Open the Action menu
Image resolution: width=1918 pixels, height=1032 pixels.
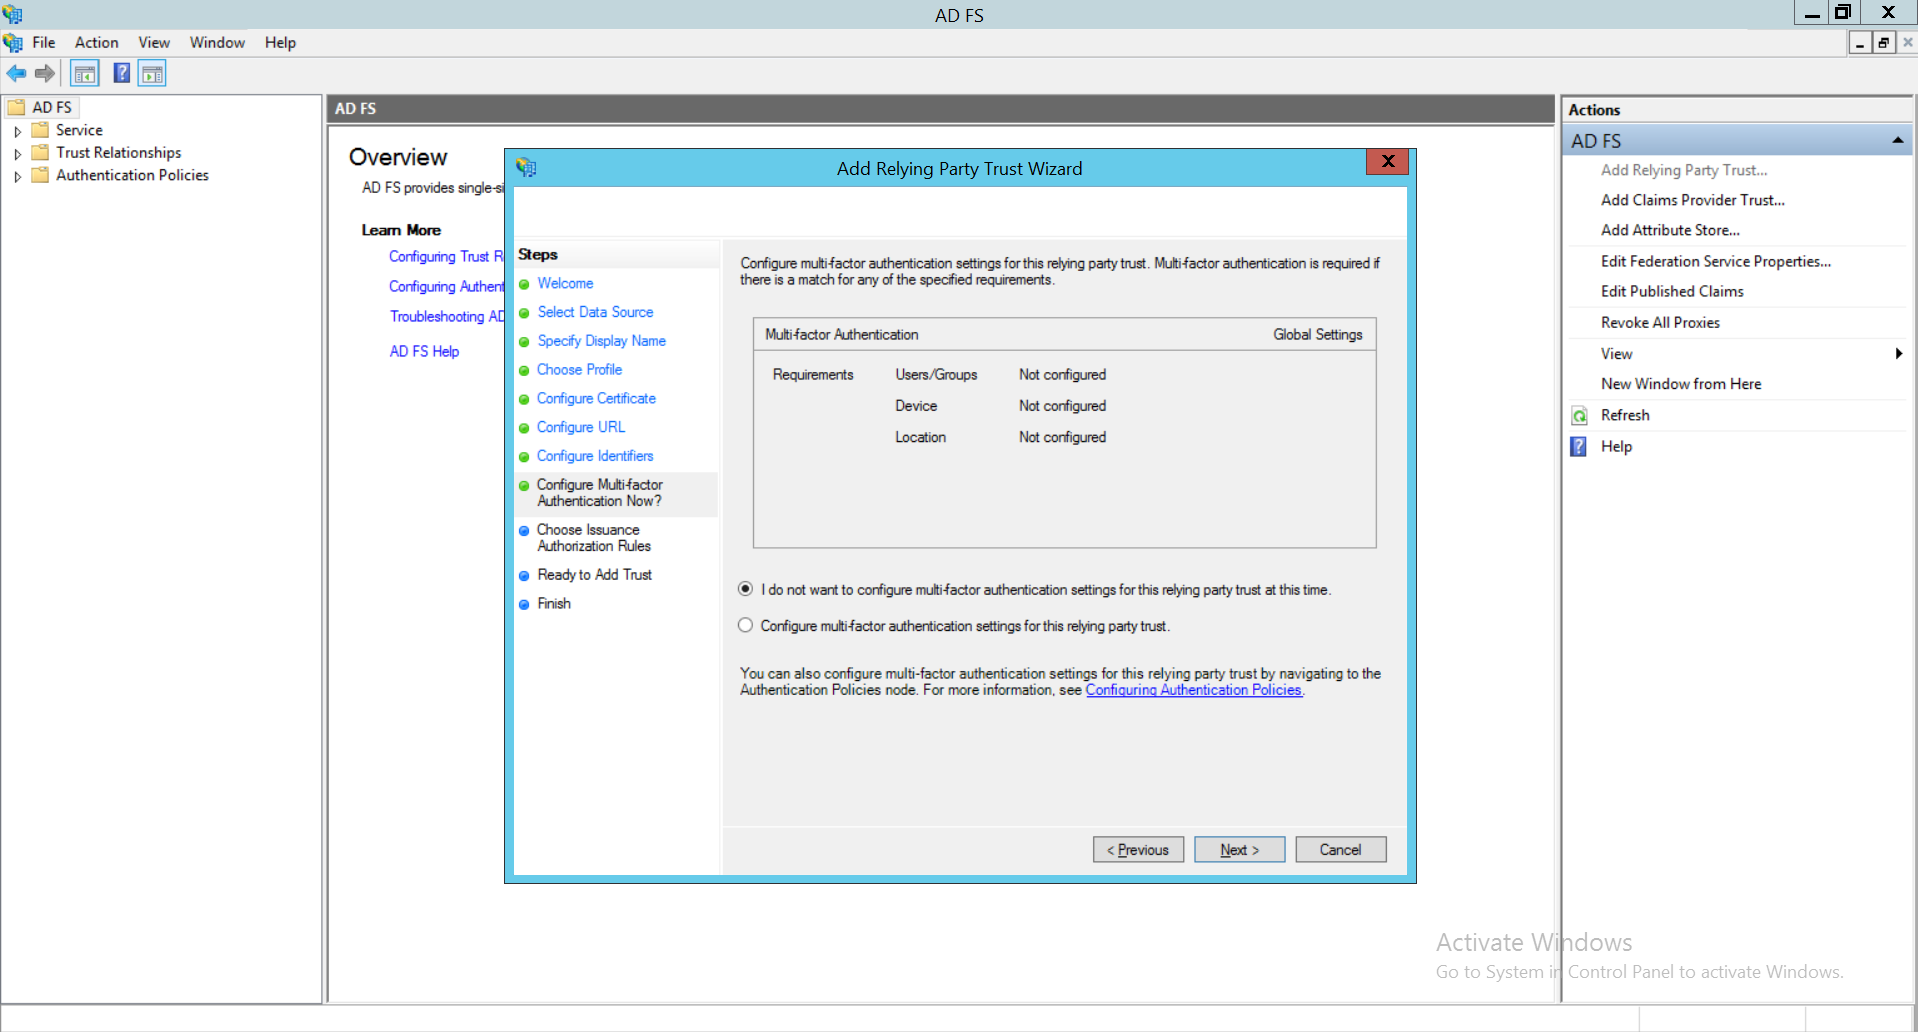tap(96, 42)
